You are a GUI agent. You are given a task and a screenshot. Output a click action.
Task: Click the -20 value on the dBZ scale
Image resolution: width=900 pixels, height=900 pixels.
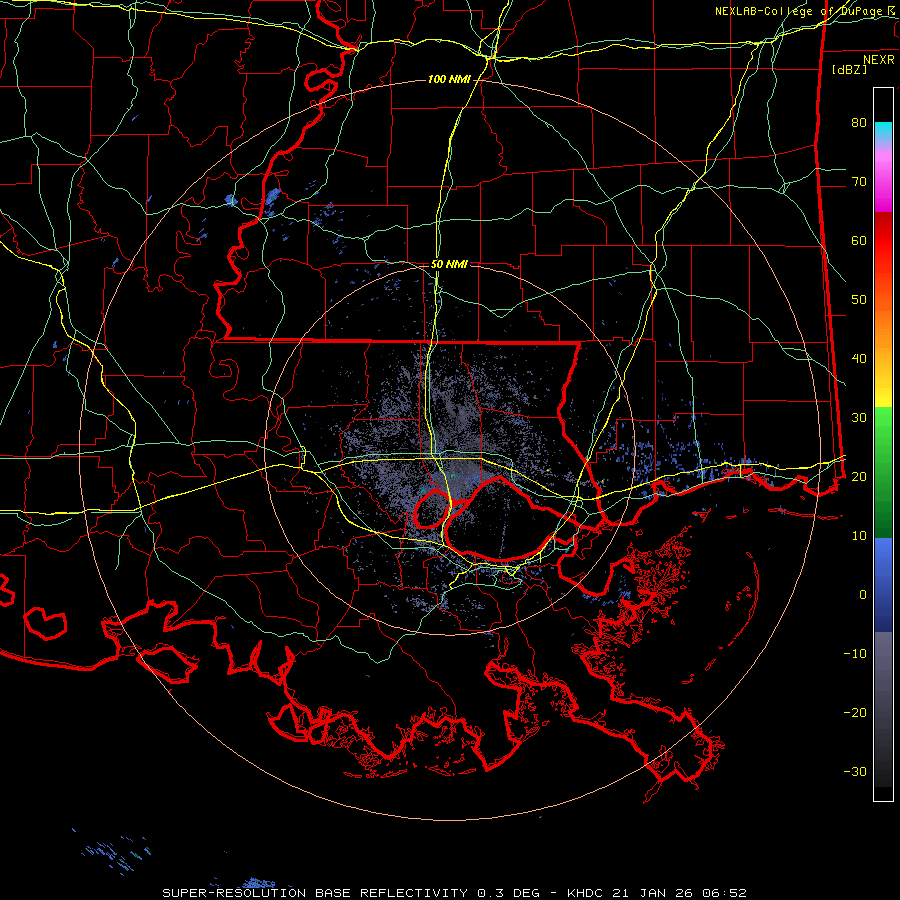pyautogui.click(x=855, y=712)
